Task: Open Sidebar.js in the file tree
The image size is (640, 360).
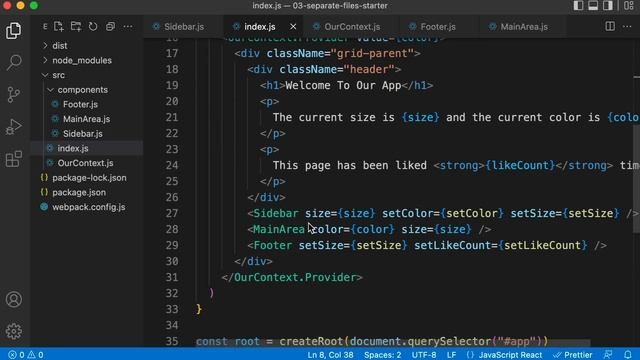Action: coord(82,134)
